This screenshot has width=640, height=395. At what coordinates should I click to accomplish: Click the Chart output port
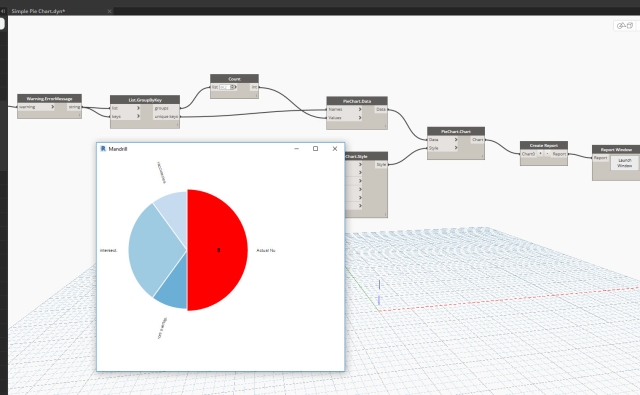(478, 140)
